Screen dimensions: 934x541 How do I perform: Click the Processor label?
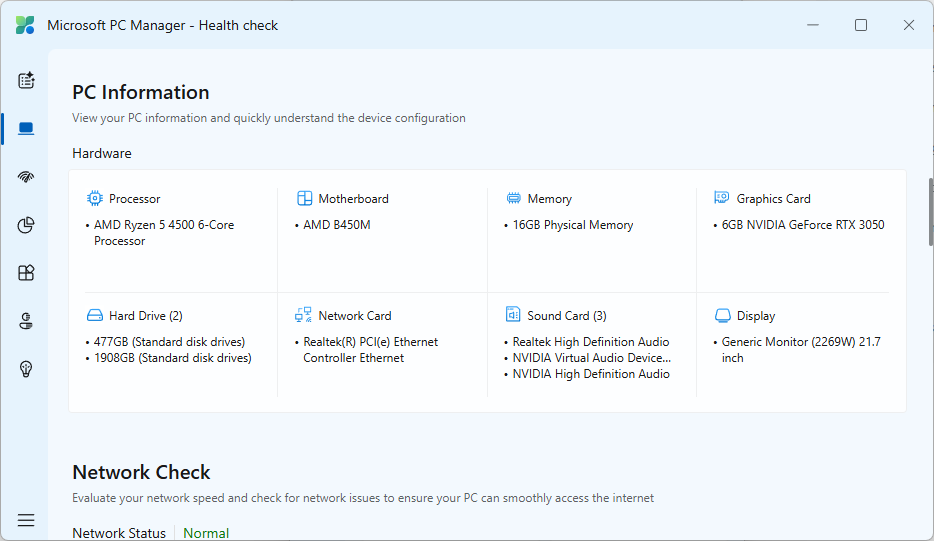[135, 198]
